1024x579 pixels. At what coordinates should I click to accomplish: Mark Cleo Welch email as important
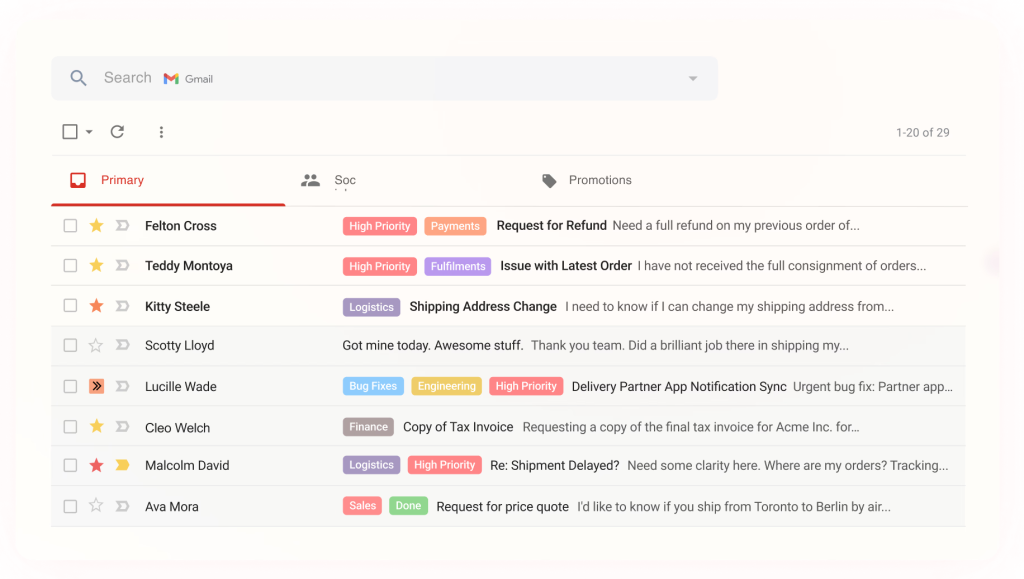(122, 427)
